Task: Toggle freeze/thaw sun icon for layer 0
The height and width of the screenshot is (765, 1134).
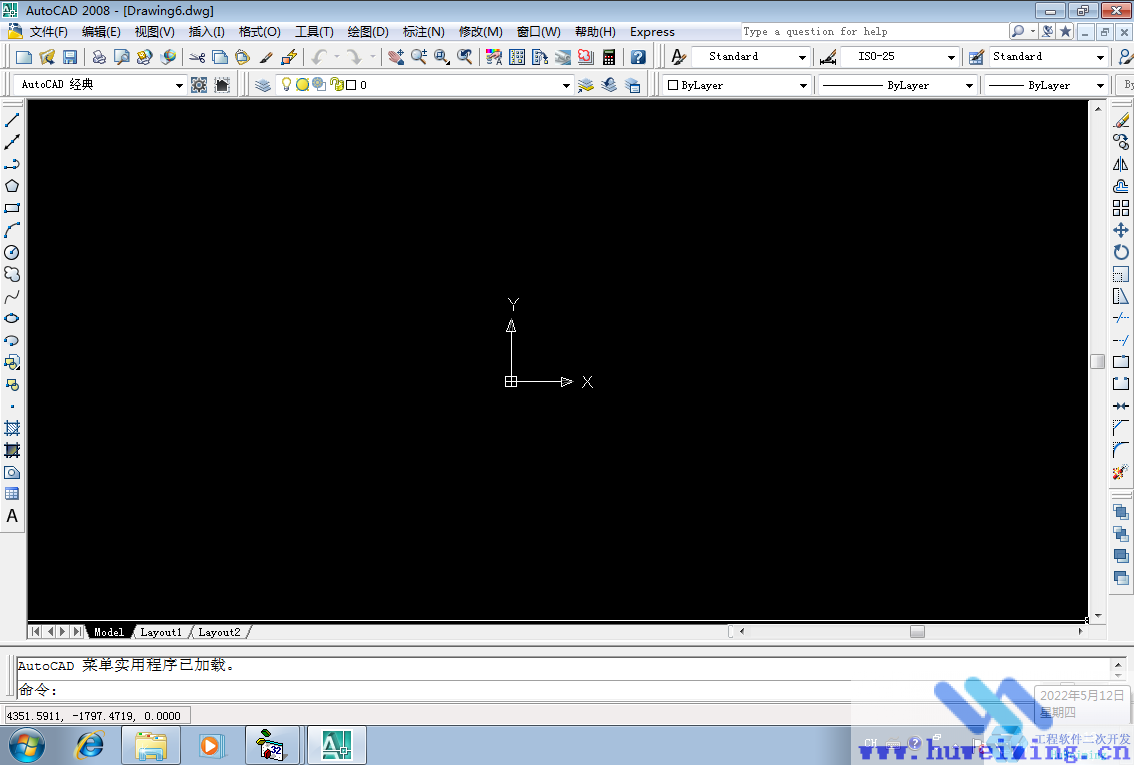Action: (x=302, y=85)
